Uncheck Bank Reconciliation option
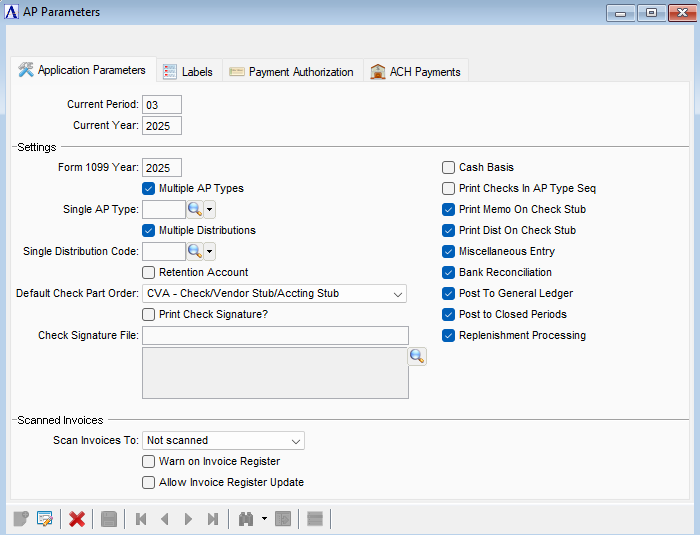Image resolution: width=700 pixels, height=535 pixels. (449, 272)
